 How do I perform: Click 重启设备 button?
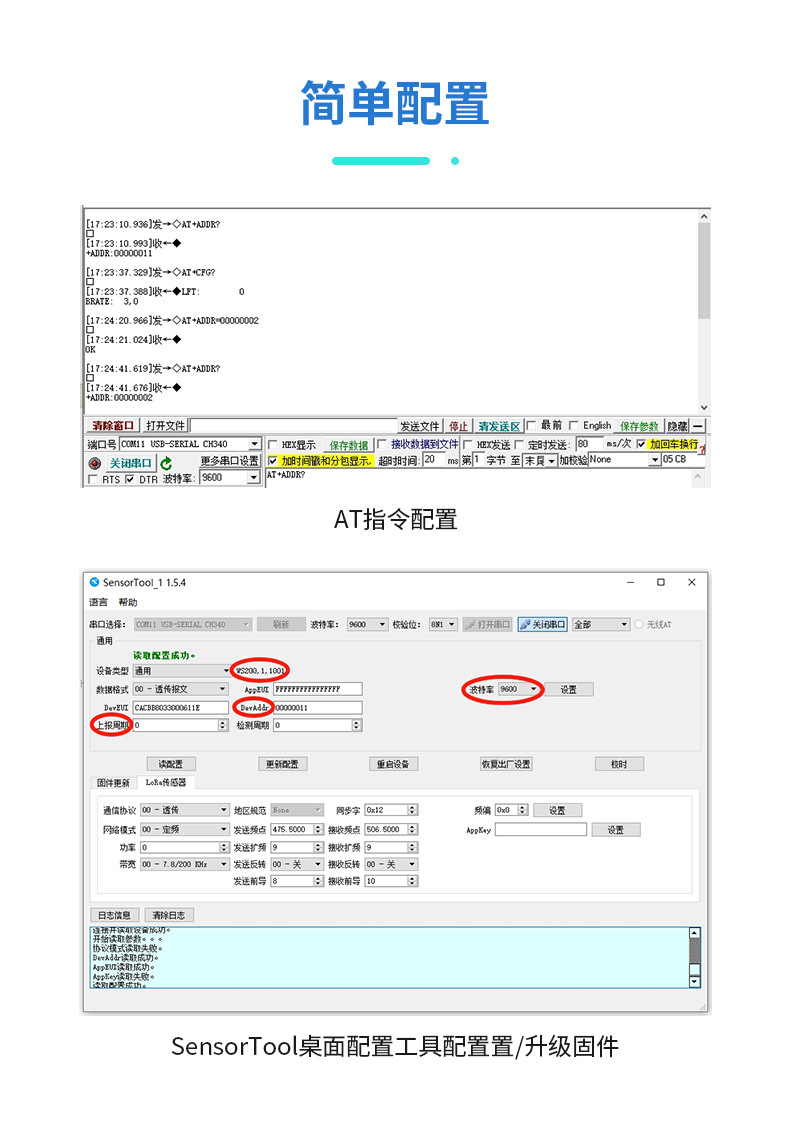(x=393, y=764)
